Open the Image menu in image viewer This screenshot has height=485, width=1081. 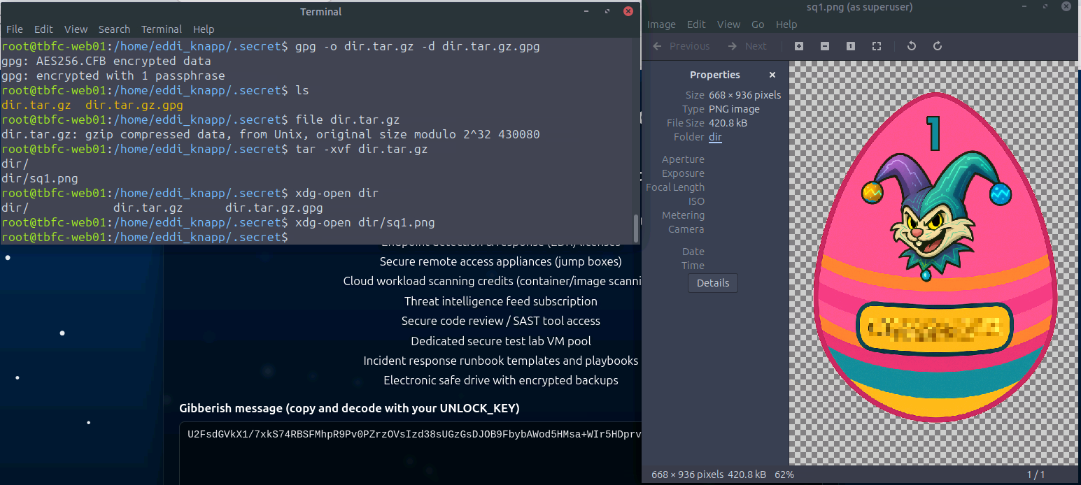click(662, 24)
